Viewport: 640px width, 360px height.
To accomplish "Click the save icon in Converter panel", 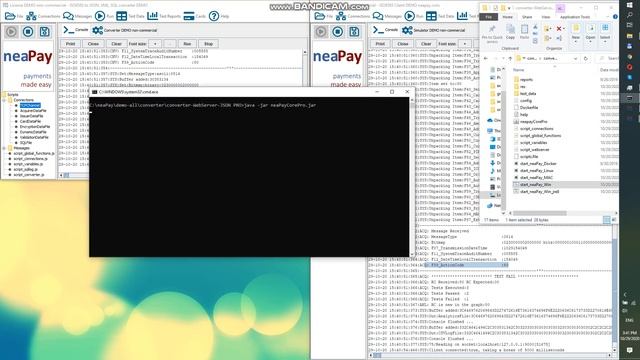I will pos(44,31).
